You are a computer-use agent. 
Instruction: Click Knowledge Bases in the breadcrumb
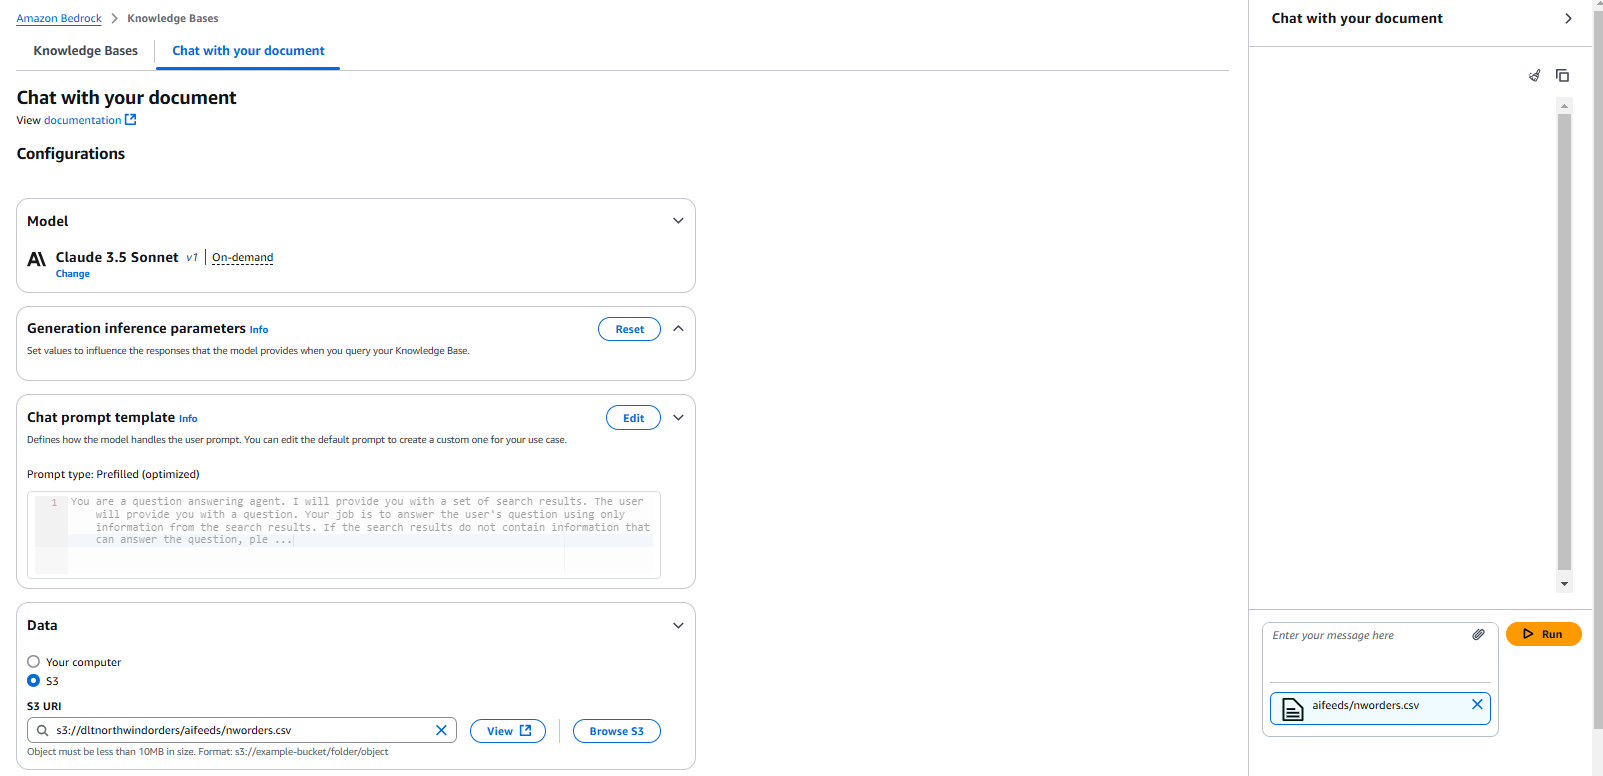click(173, 18)
